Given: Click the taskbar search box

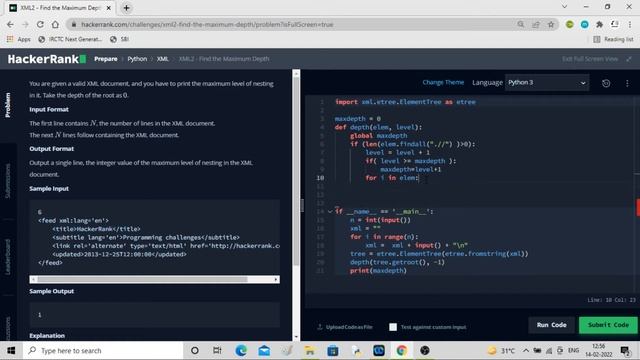Looking at the screenshot, I should [103, 351].
